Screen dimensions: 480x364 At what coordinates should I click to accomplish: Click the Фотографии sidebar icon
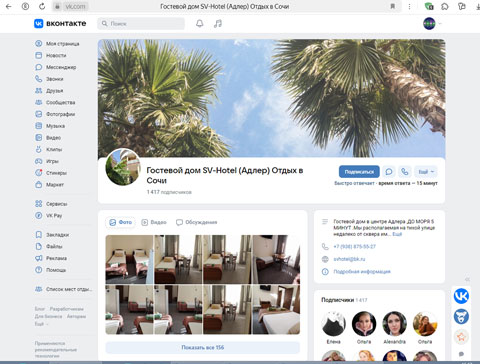[39, 114]
